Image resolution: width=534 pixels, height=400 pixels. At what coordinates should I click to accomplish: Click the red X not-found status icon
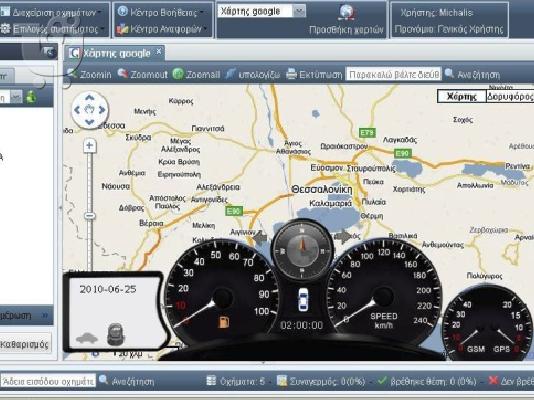click(x=492, y=380)
